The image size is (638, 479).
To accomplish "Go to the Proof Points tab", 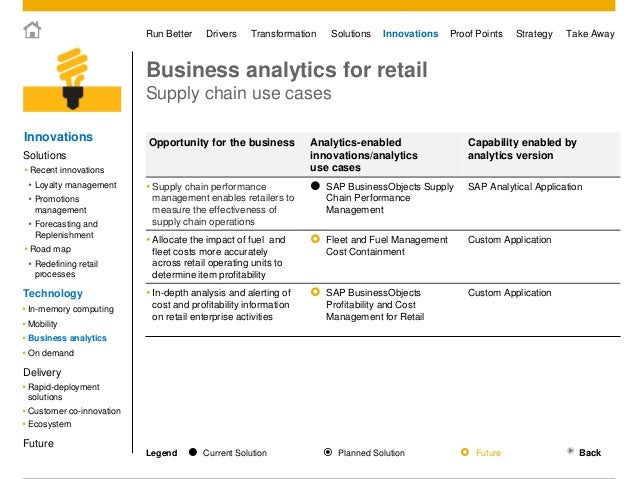I will pyautogui.click(x=476, y=34).
